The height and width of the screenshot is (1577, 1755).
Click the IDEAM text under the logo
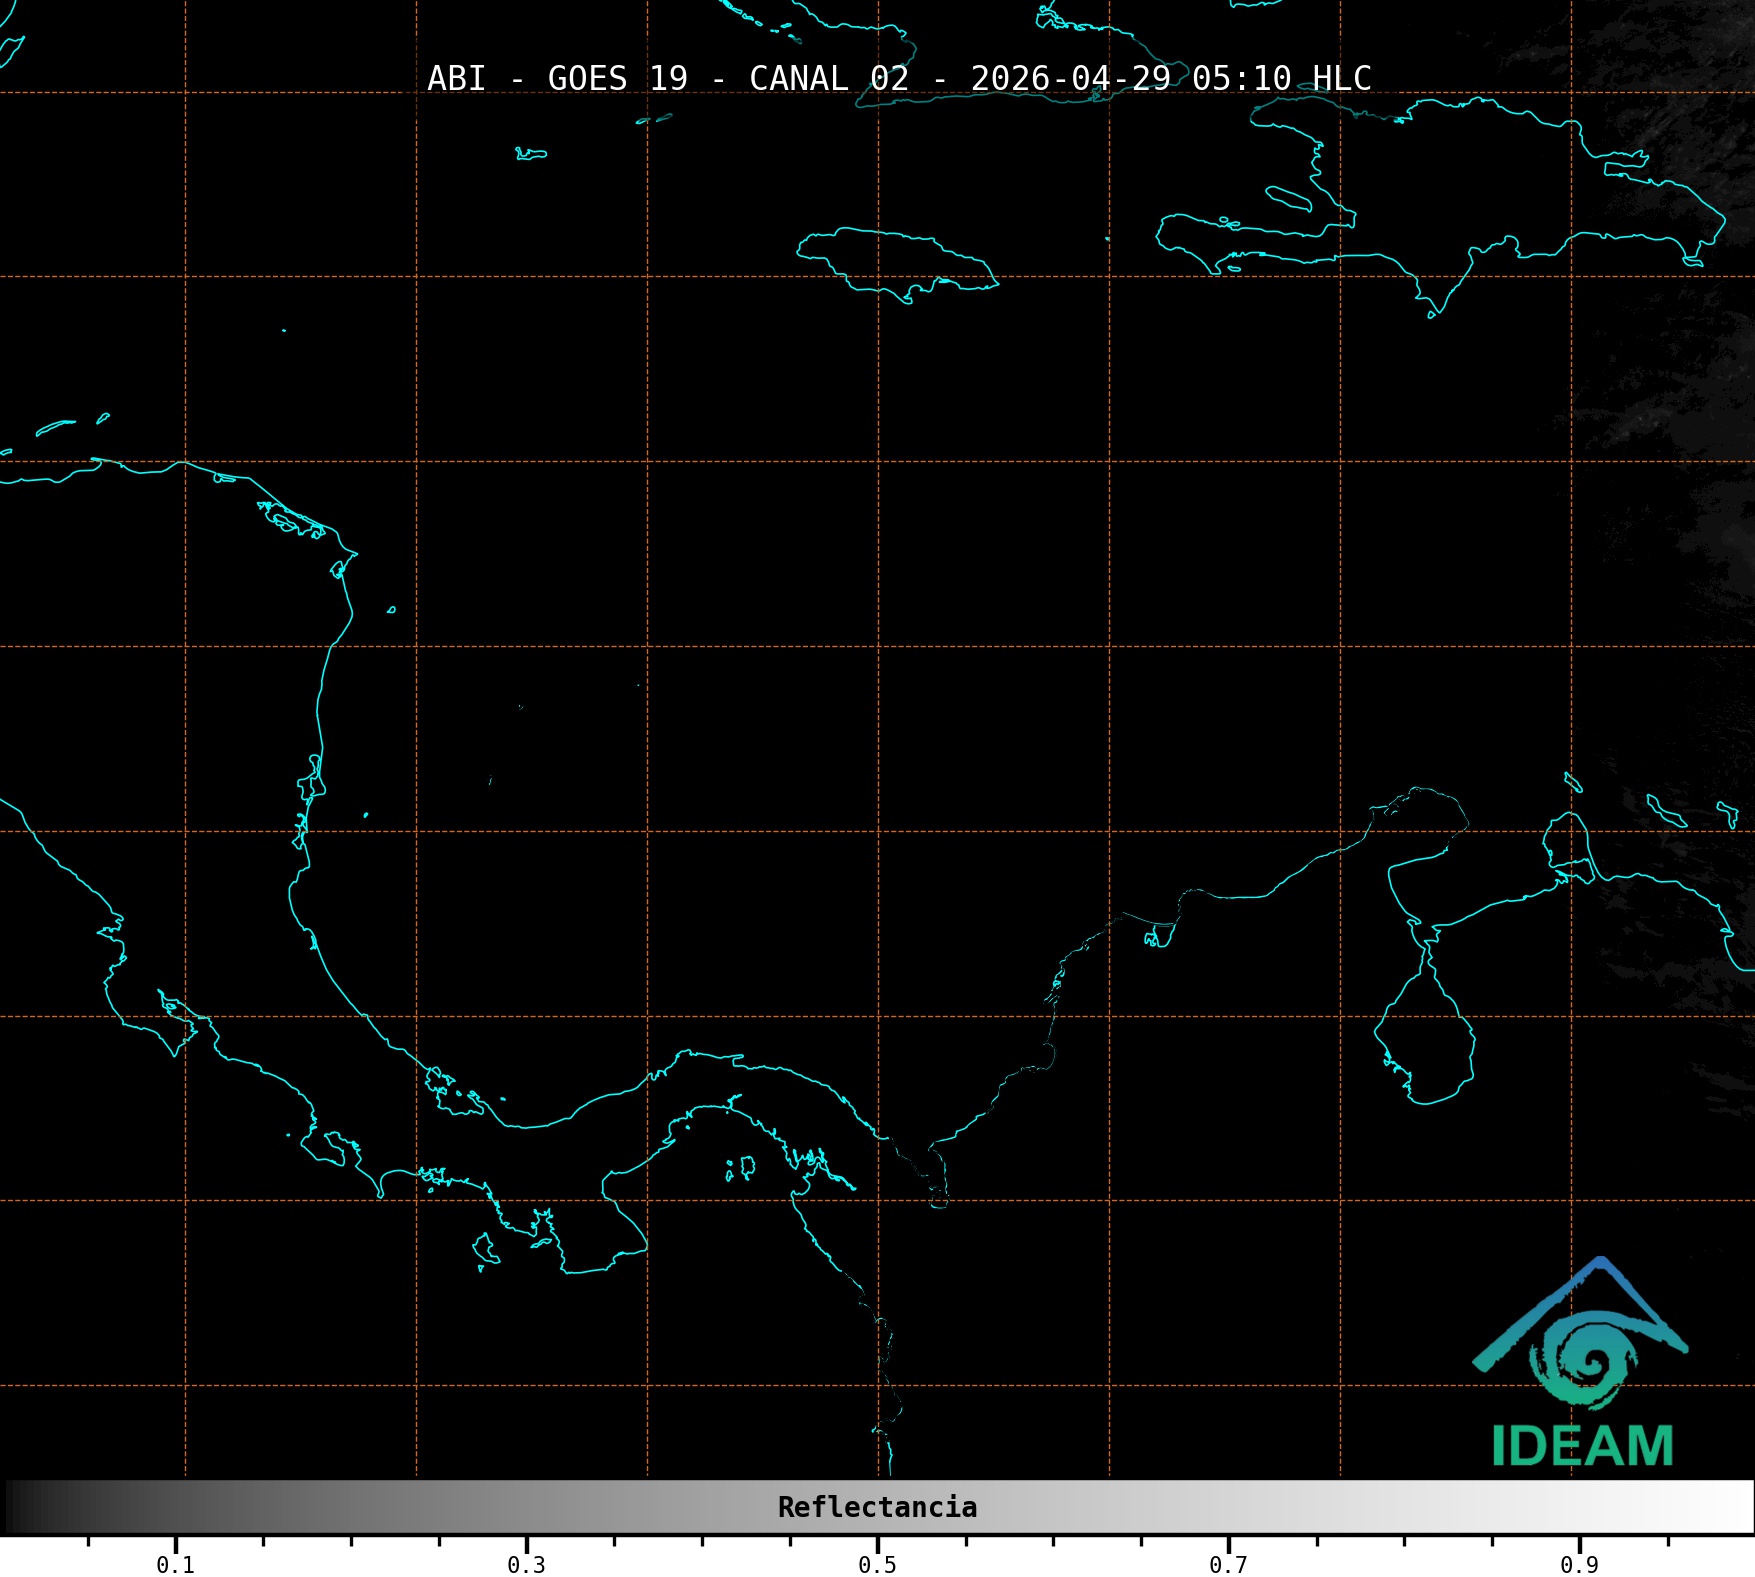click(1582, 1447)
